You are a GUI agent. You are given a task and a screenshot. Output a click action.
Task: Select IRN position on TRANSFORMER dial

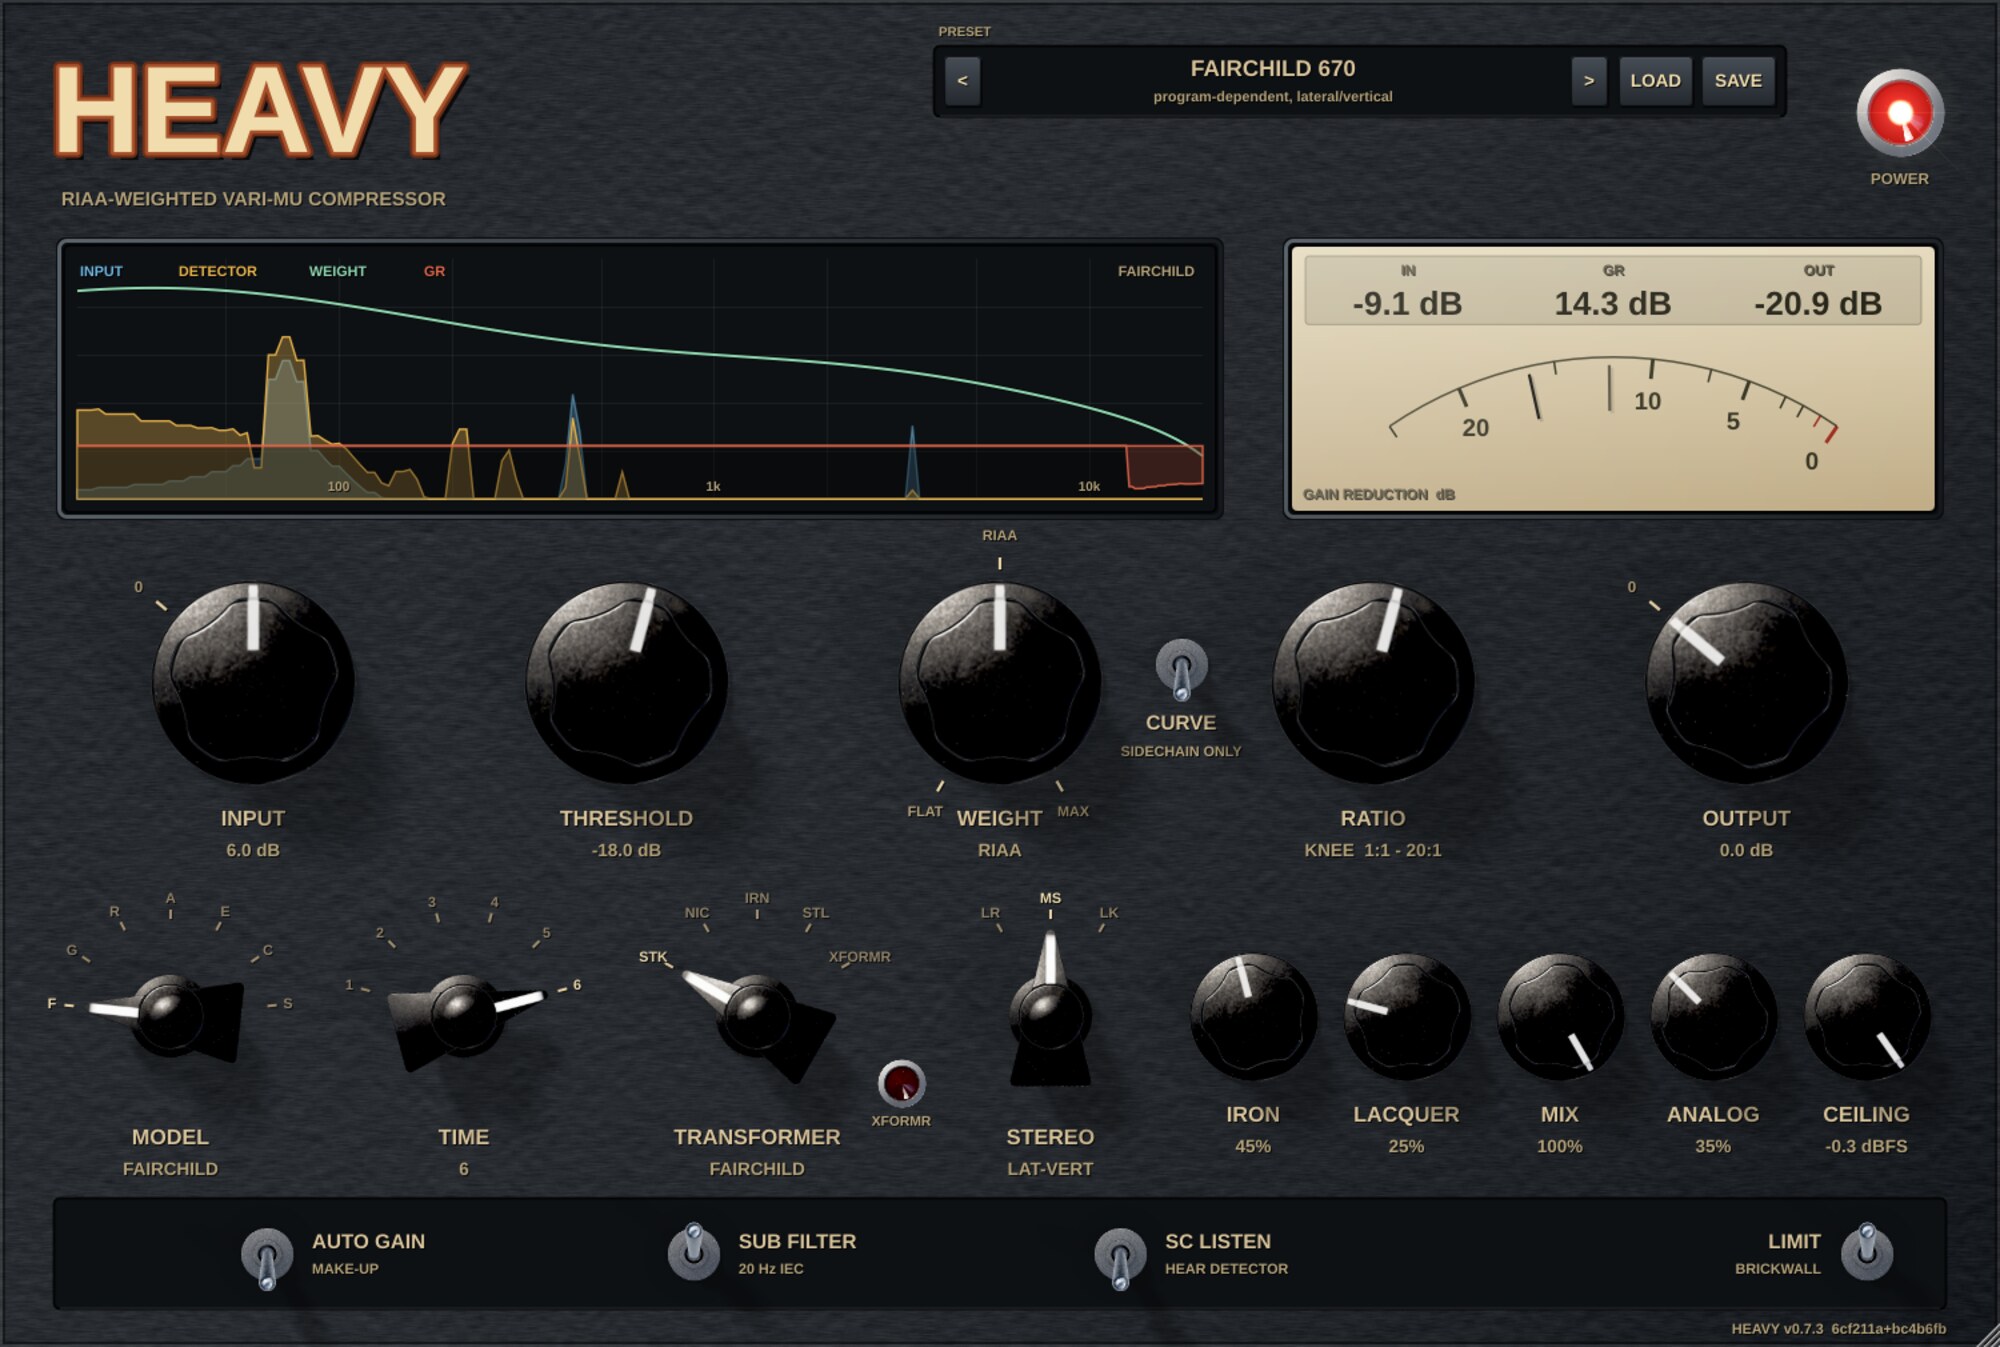pyautogui.click(x=757, y=898)
